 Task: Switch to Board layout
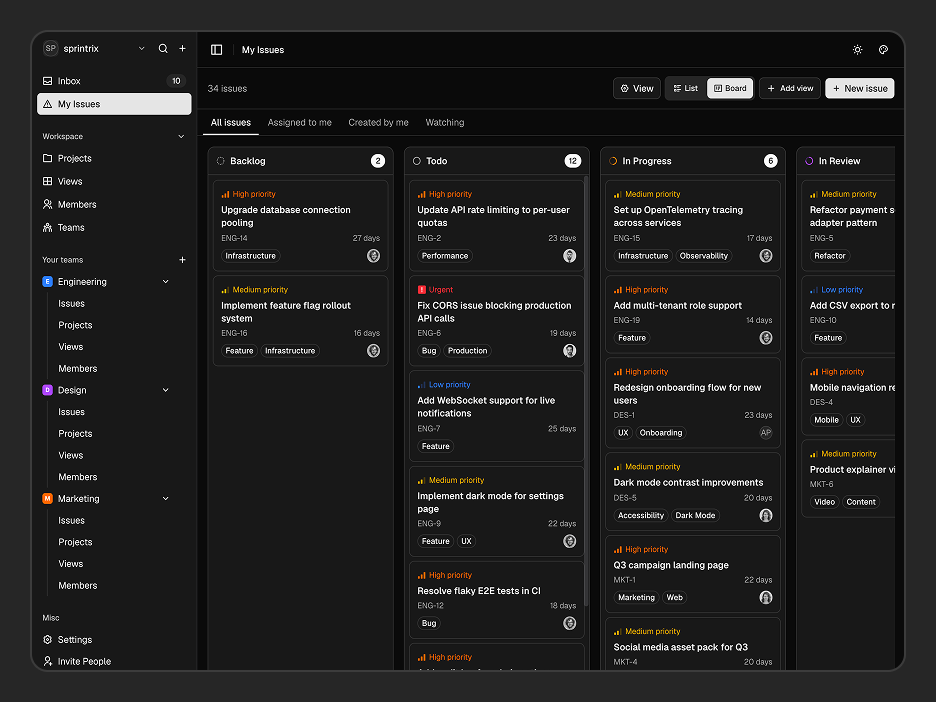tap(730, 88)
